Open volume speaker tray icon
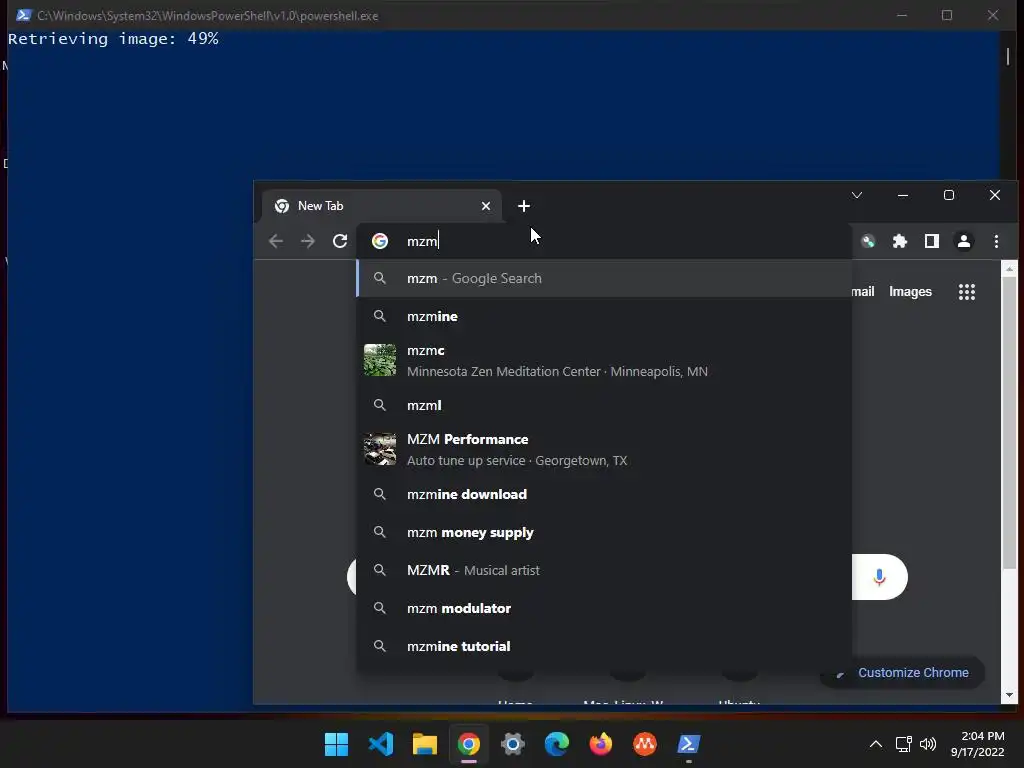1024x768 pixels. pyautogui.click(x=928, y=744)
